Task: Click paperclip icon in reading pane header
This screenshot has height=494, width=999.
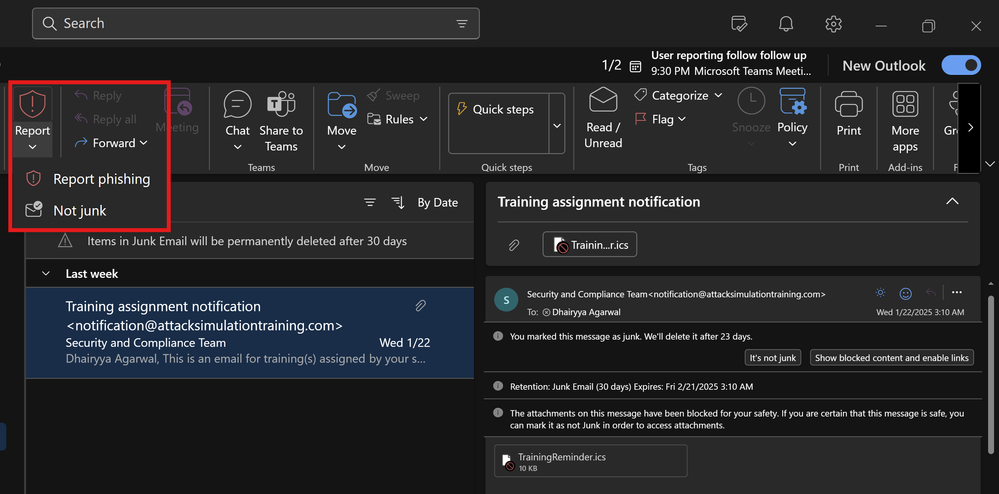Action: [x=514, y=245]
